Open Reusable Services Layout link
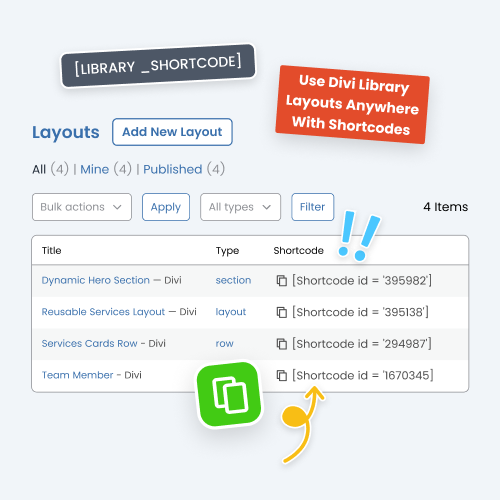 pyautogui.click(x=103, y=312)
